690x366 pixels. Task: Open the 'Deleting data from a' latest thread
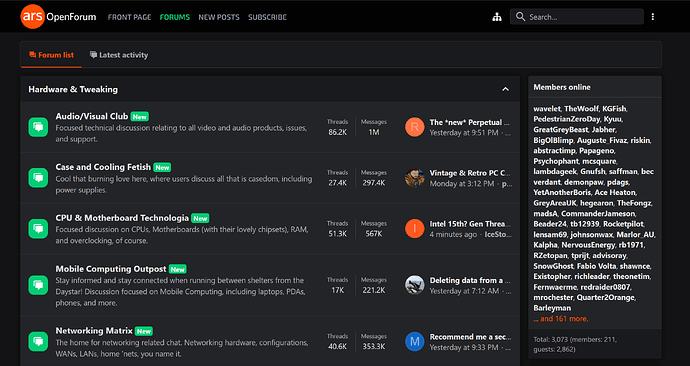pos(470,280)
